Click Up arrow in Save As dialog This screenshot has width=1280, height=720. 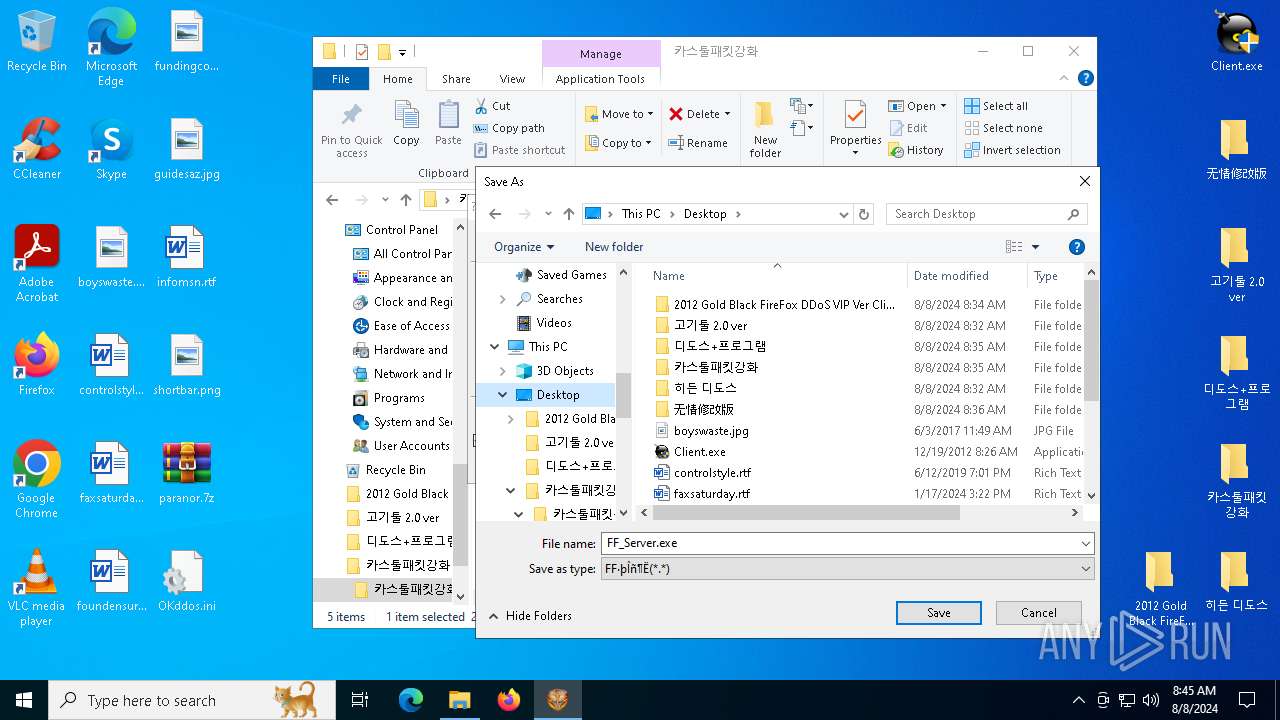click(569, 214)
